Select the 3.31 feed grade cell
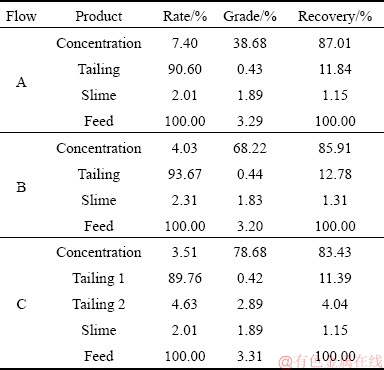384x370 pixels. pos(250,356)
